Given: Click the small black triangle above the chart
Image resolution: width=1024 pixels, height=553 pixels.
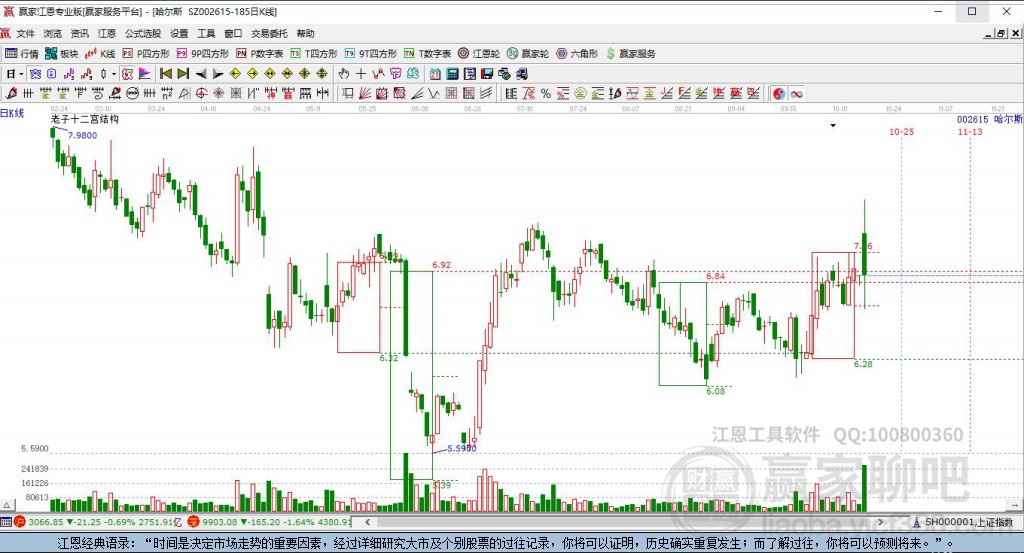Looking at the screenshot, I should [833, 125].
